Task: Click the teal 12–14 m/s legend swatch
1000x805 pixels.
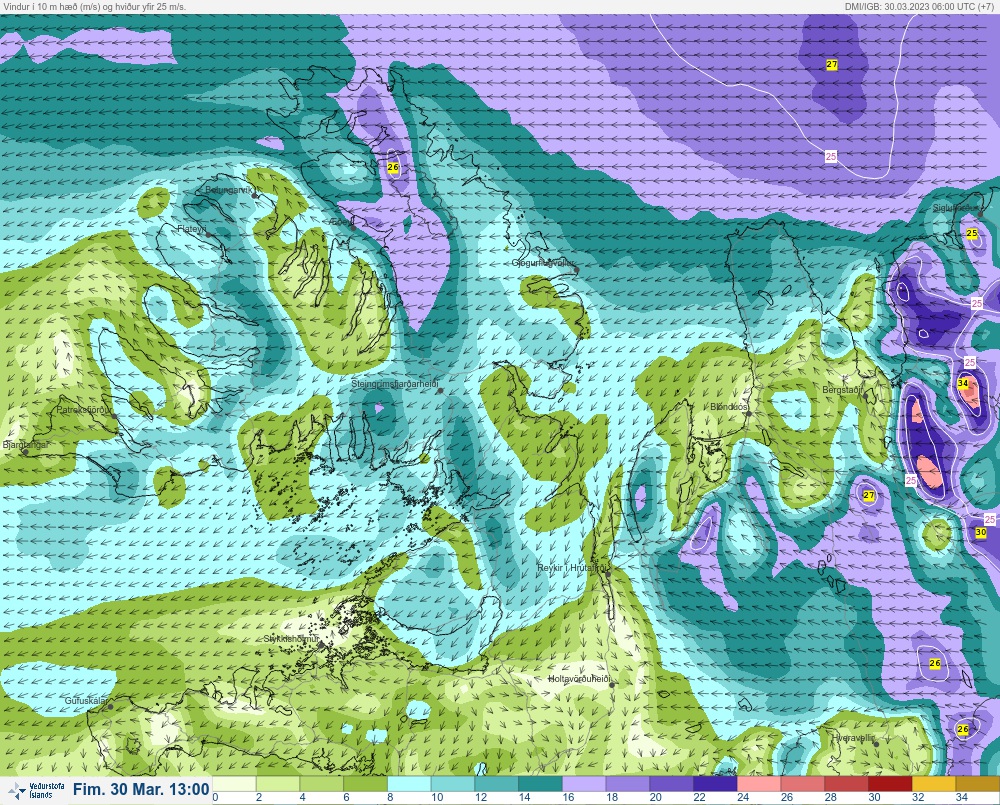Action: pyautogui.click(x=496, y=784)
